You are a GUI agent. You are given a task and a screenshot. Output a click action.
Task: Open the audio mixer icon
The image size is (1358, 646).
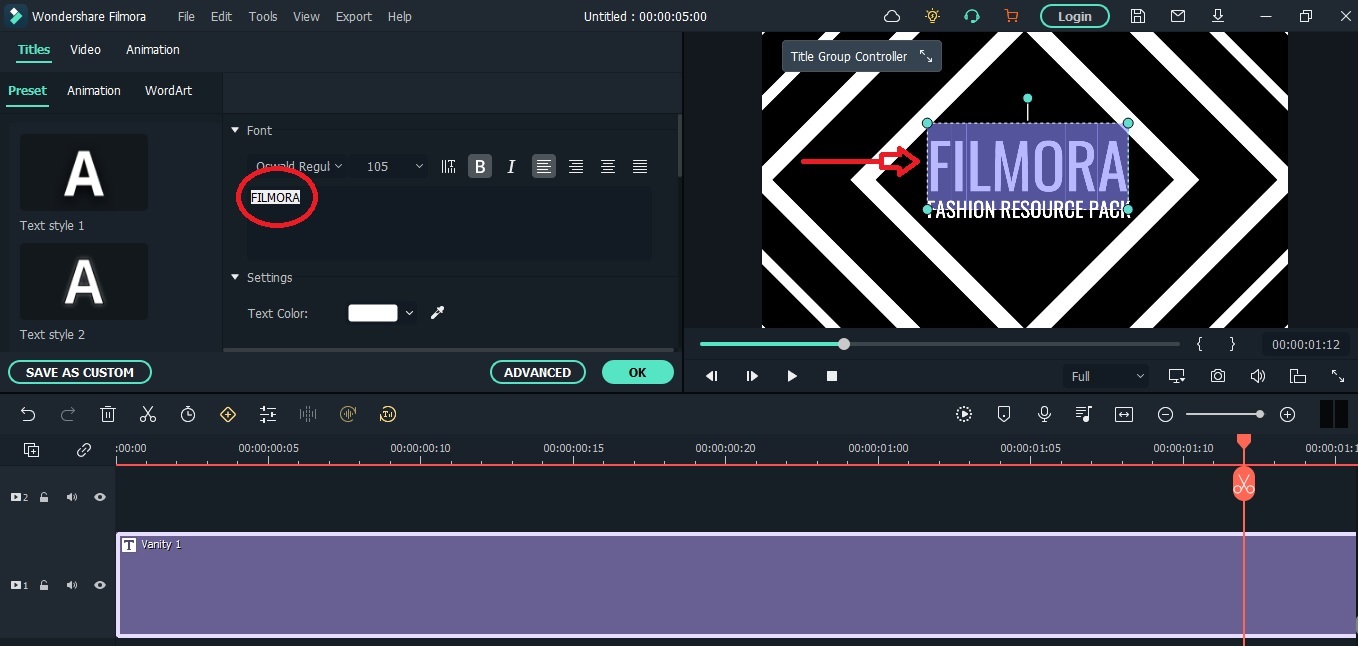point(1084,414)
